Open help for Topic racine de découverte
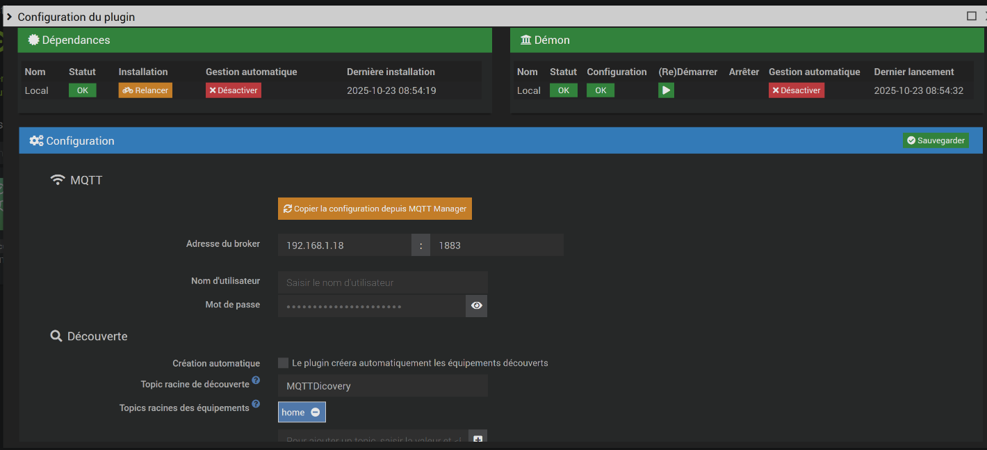The height and width of the screenshot is (450, 987). click(256, 381)
